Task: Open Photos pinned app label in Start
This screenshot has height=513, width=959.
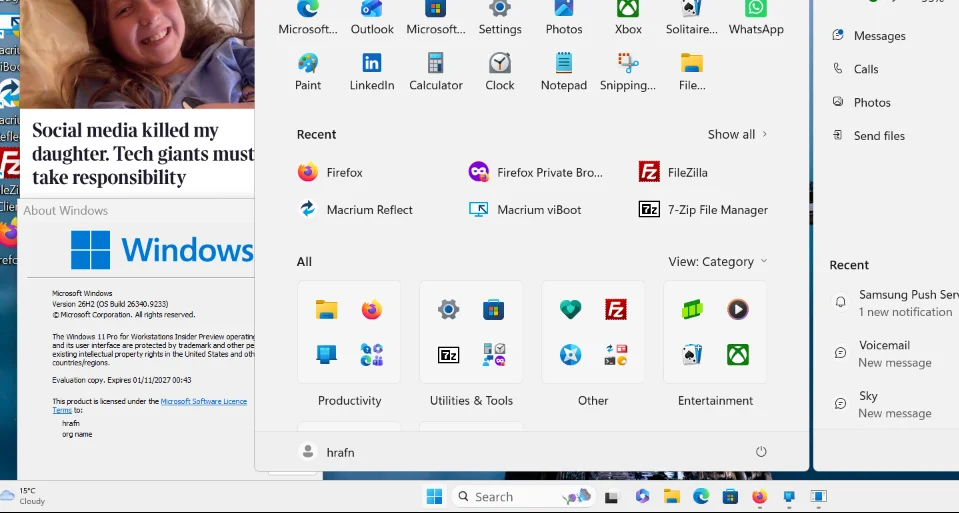Action: click(x=564, y=29)
